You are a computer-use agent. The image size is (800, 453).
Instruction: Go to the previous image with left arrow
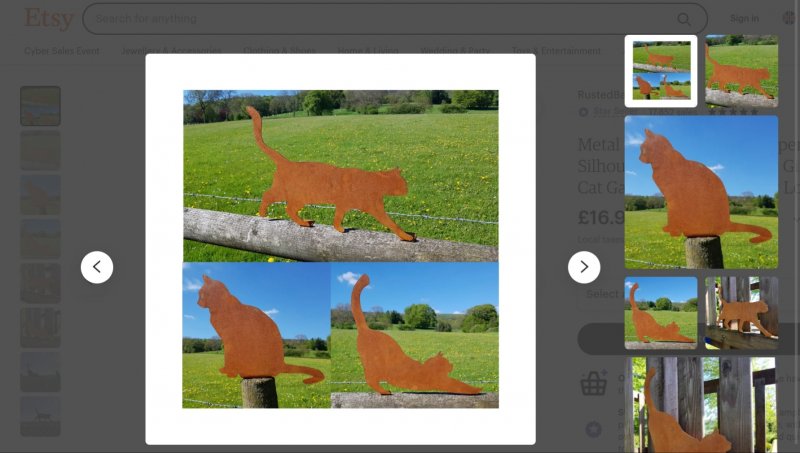(x=97, y=267)
